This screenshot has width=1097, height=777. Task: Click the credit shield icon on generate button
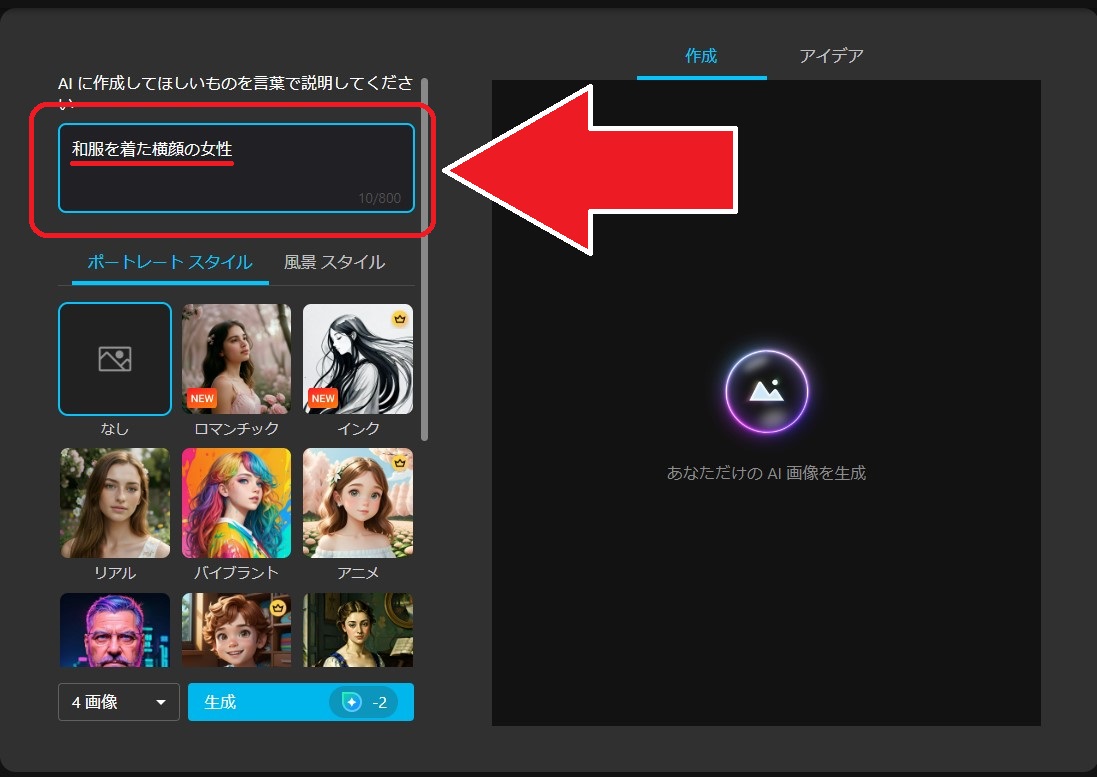coord(352,703)
